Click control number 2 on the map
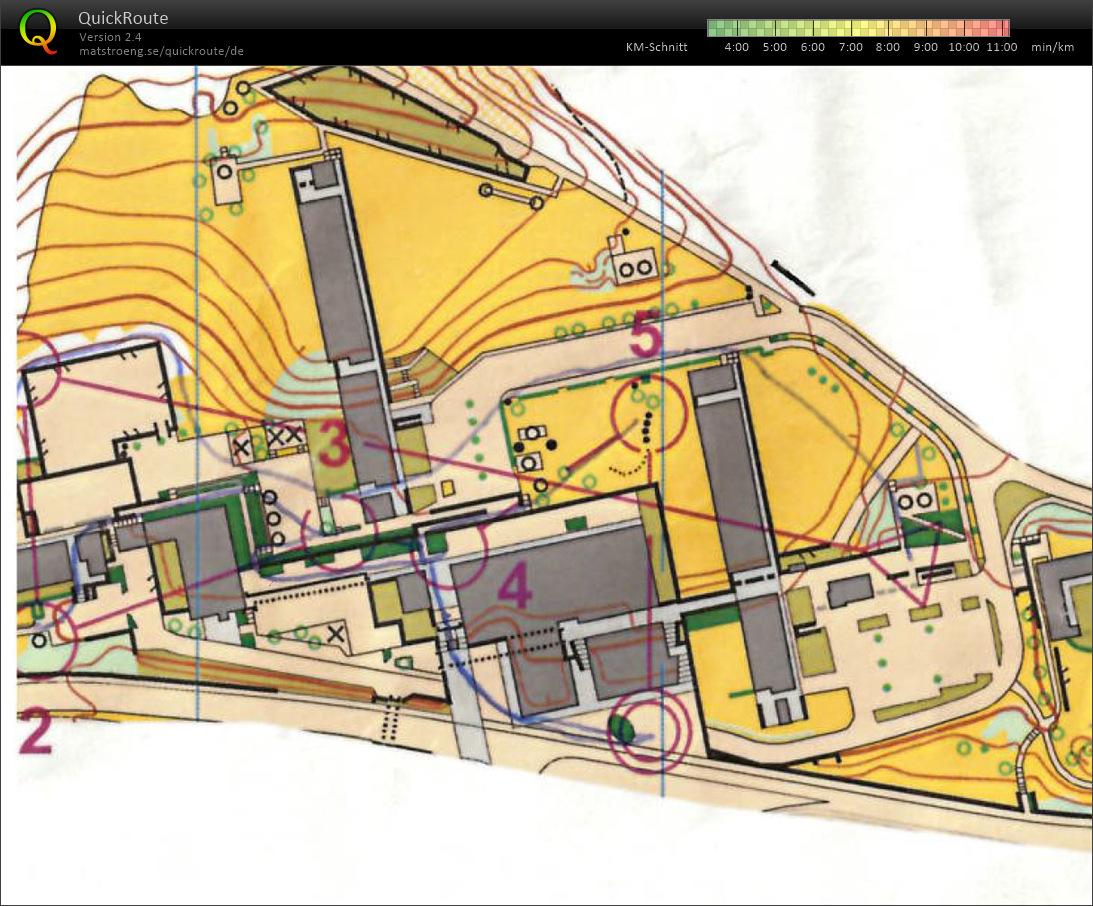This screenshot has height=906, width=1093. 34,732
